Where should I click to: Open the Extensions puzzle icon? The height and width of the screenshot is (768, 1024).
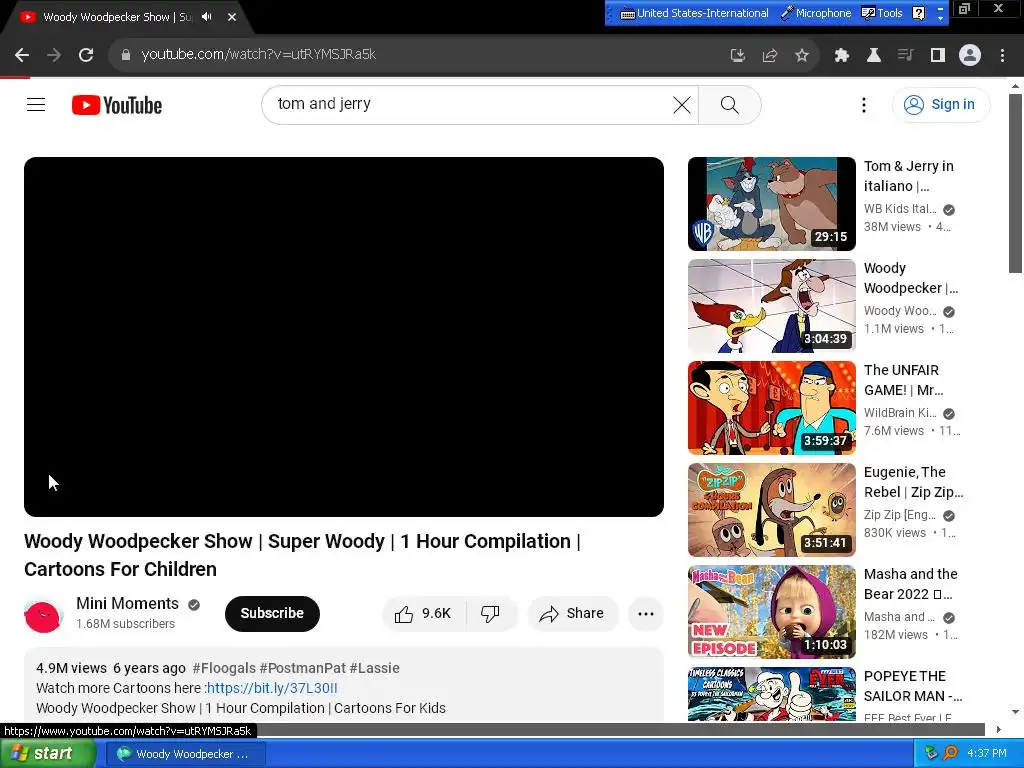[841, 56]
